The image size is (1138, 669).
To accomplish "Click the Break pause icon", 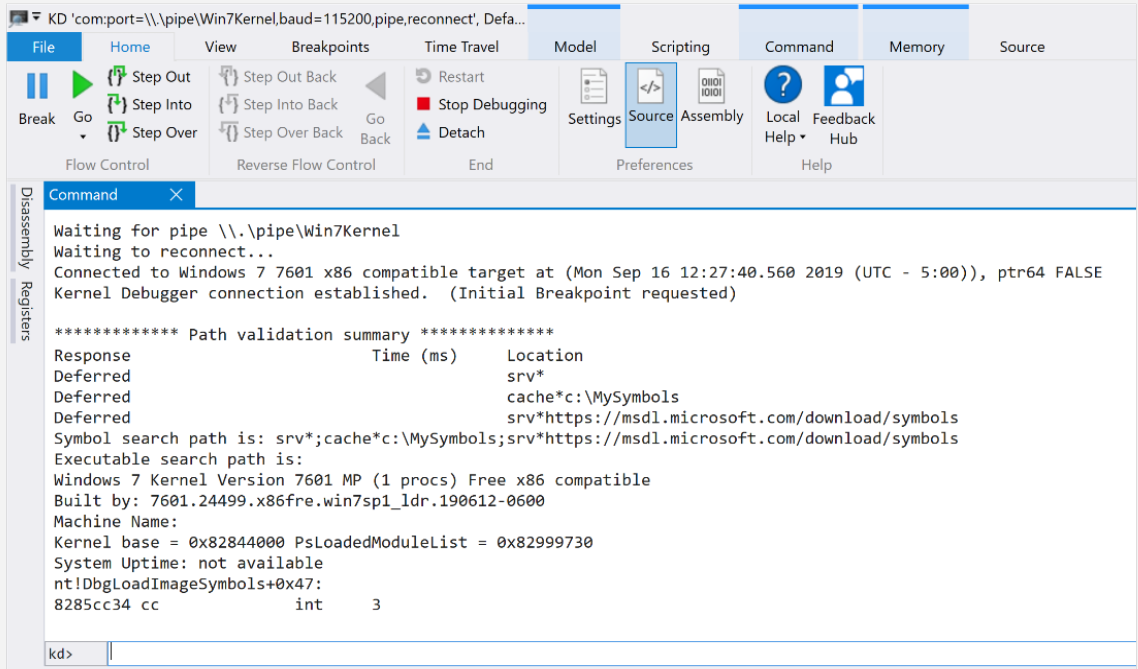I will pos(37,87).
